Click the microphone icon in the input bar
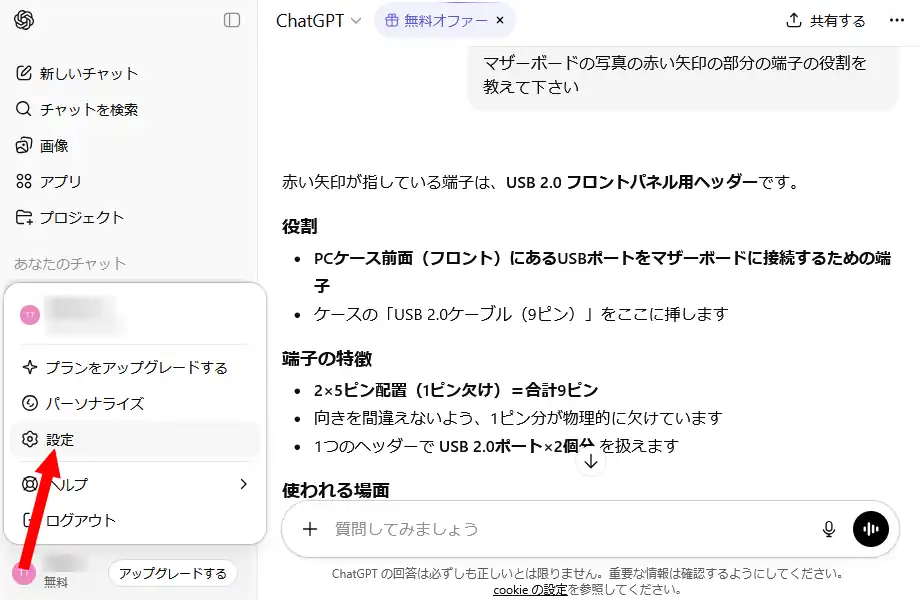This screenshot has height=600, width=920. [828, 529]
